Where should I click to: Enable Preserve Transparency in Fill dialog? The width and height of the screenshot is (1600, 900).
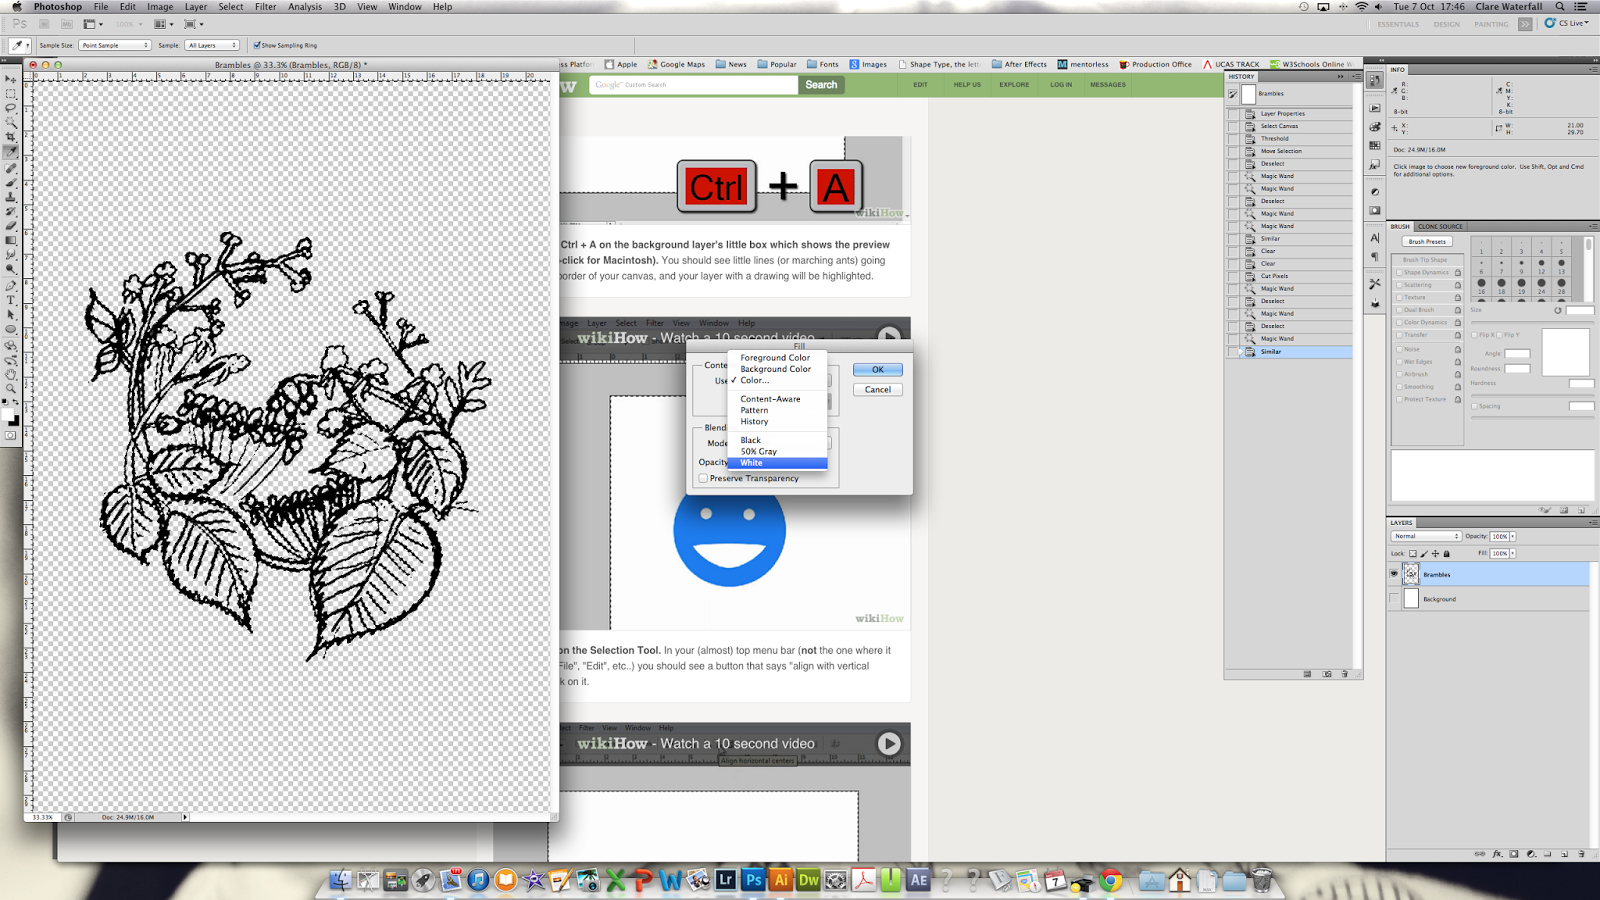pyautogui.click(x=704, y=479)
